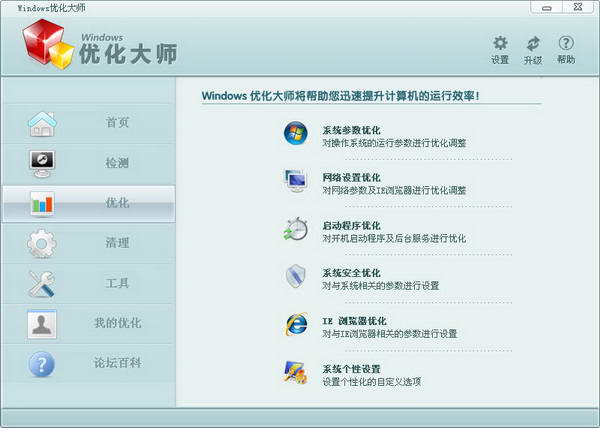Viewport: 600px width, 428px height.
Task: Open the 系统参数优化 link
Action: pyautogui.click(x=351, y=130)
